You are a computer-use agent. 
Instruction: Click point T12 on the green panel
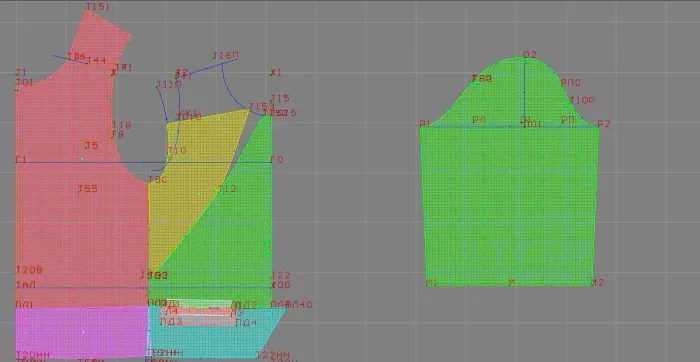pos(227,189)
